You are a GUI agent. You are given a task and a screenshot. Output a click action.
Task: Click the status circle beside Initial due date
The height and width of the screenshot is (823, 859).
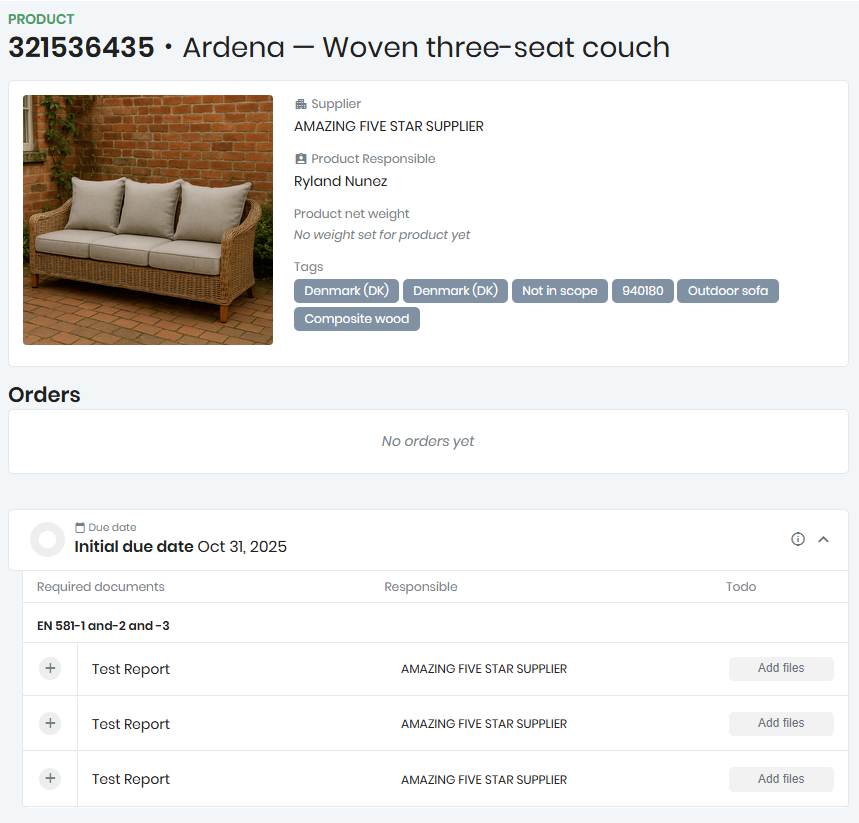coord(47,539)
